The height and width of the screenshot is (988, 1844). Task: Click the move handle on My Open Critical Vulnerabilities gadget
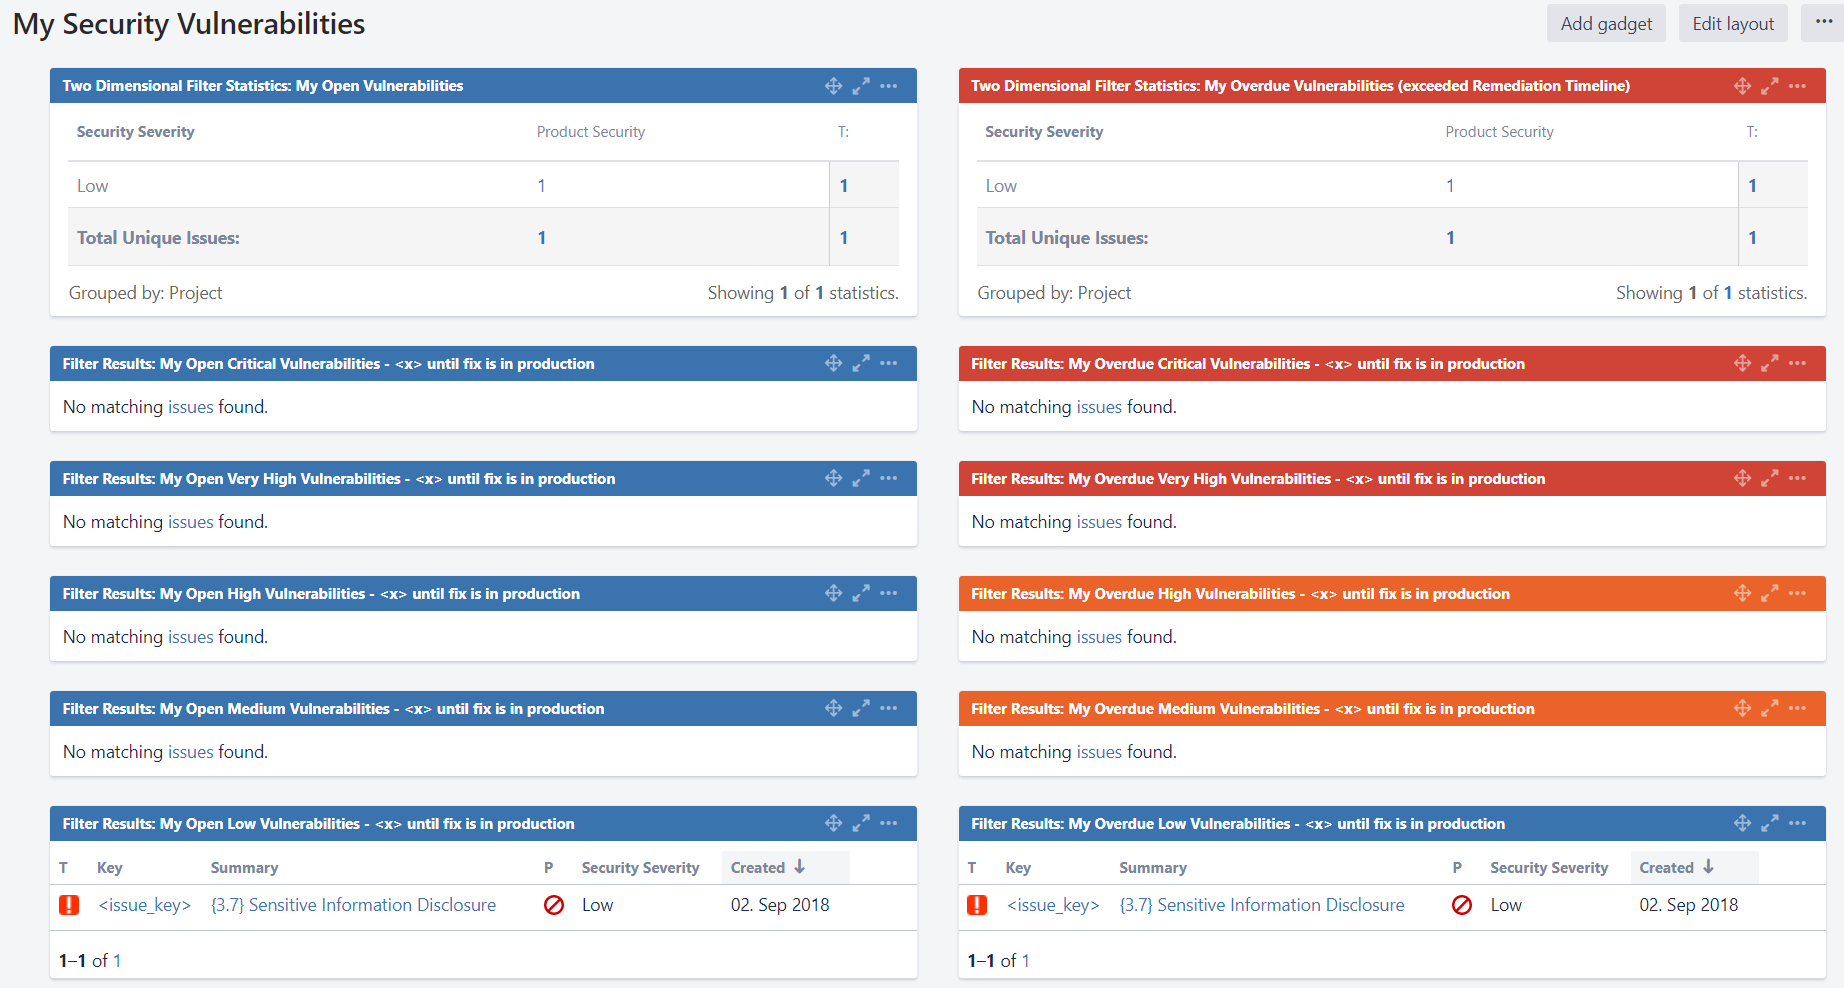click(834, 363)
